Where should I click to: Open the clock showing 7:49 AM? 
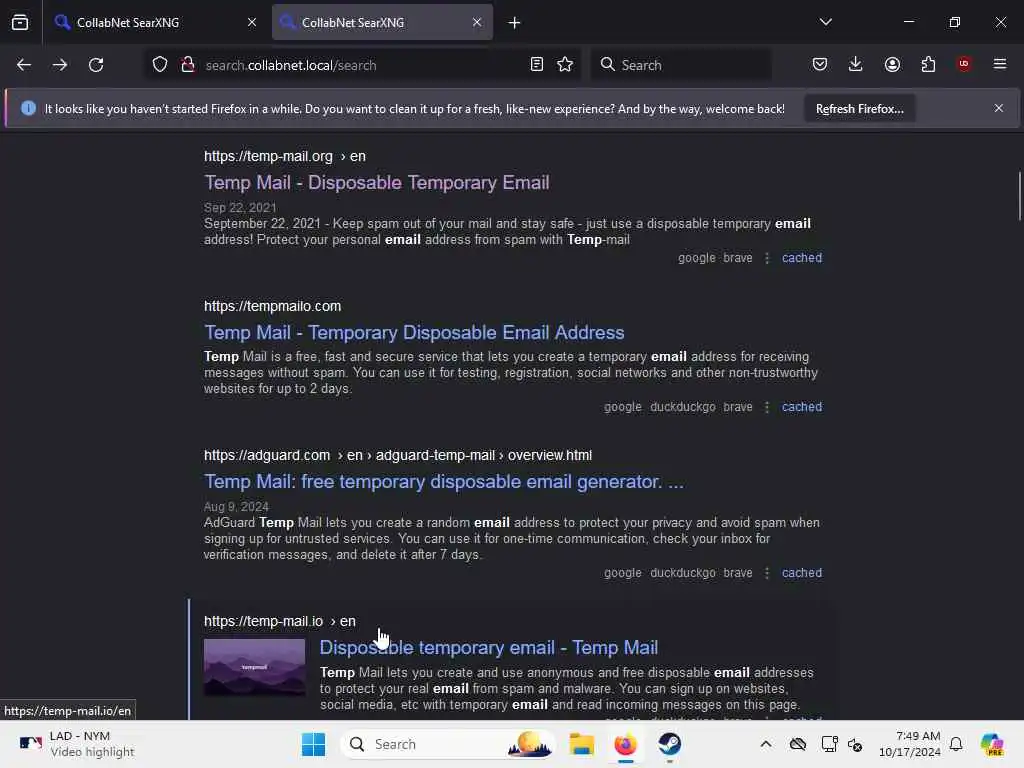[x=910, y=744]
